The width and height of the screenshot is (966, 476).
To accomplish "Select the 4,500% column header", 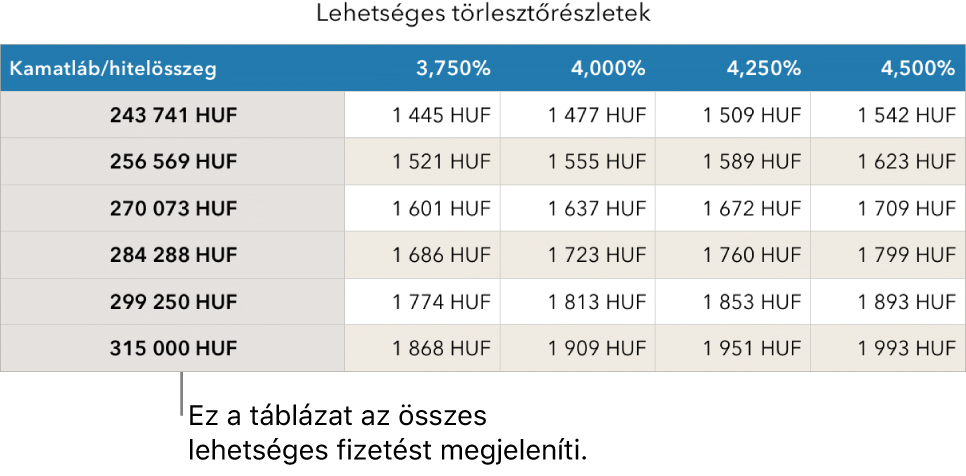I will pos(888,69).
